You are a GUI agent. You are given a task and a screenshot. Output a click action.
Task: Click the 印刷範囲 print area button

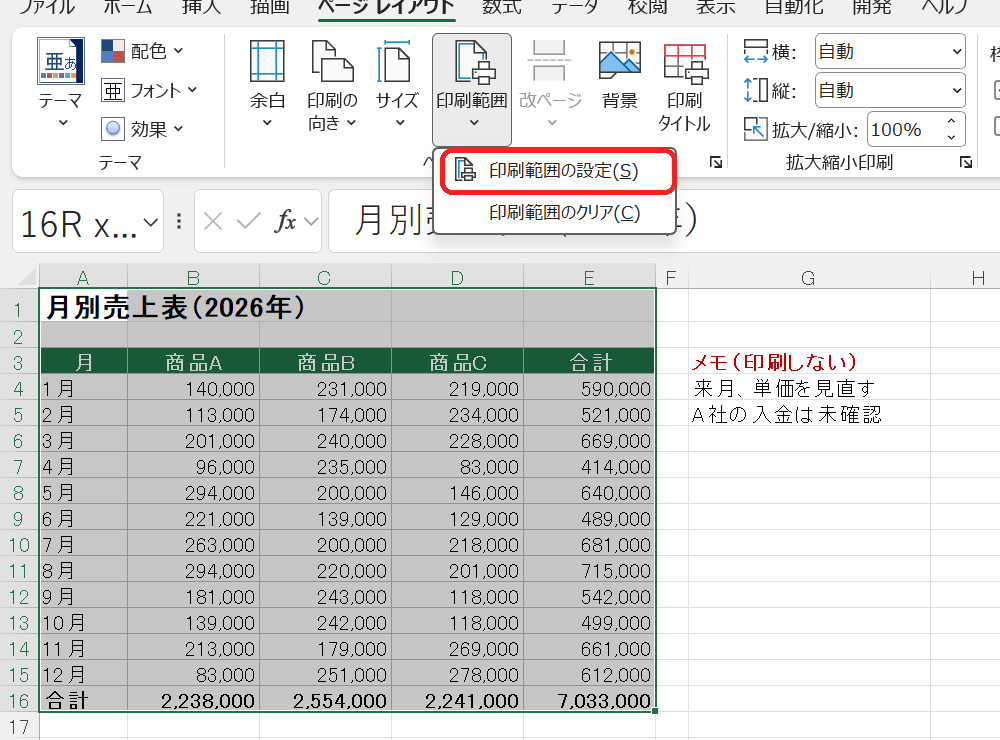[472, 88]
